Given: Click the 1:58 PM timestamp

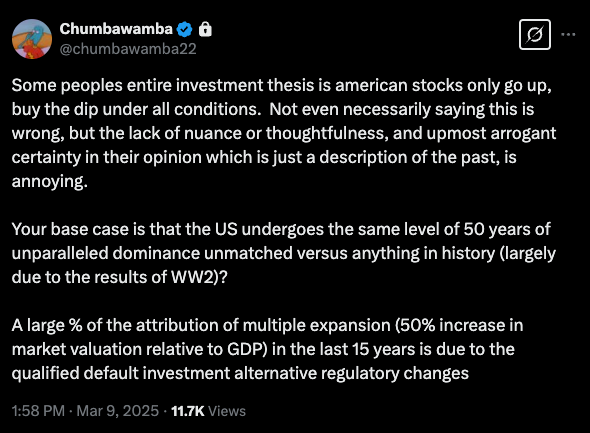Looking at the screenshot, I should [x=38, y=411].
